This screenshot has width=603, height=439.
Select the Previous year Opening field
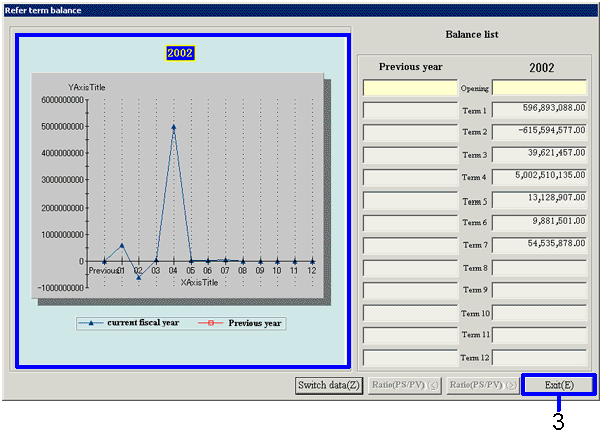[x=408, y=88]
